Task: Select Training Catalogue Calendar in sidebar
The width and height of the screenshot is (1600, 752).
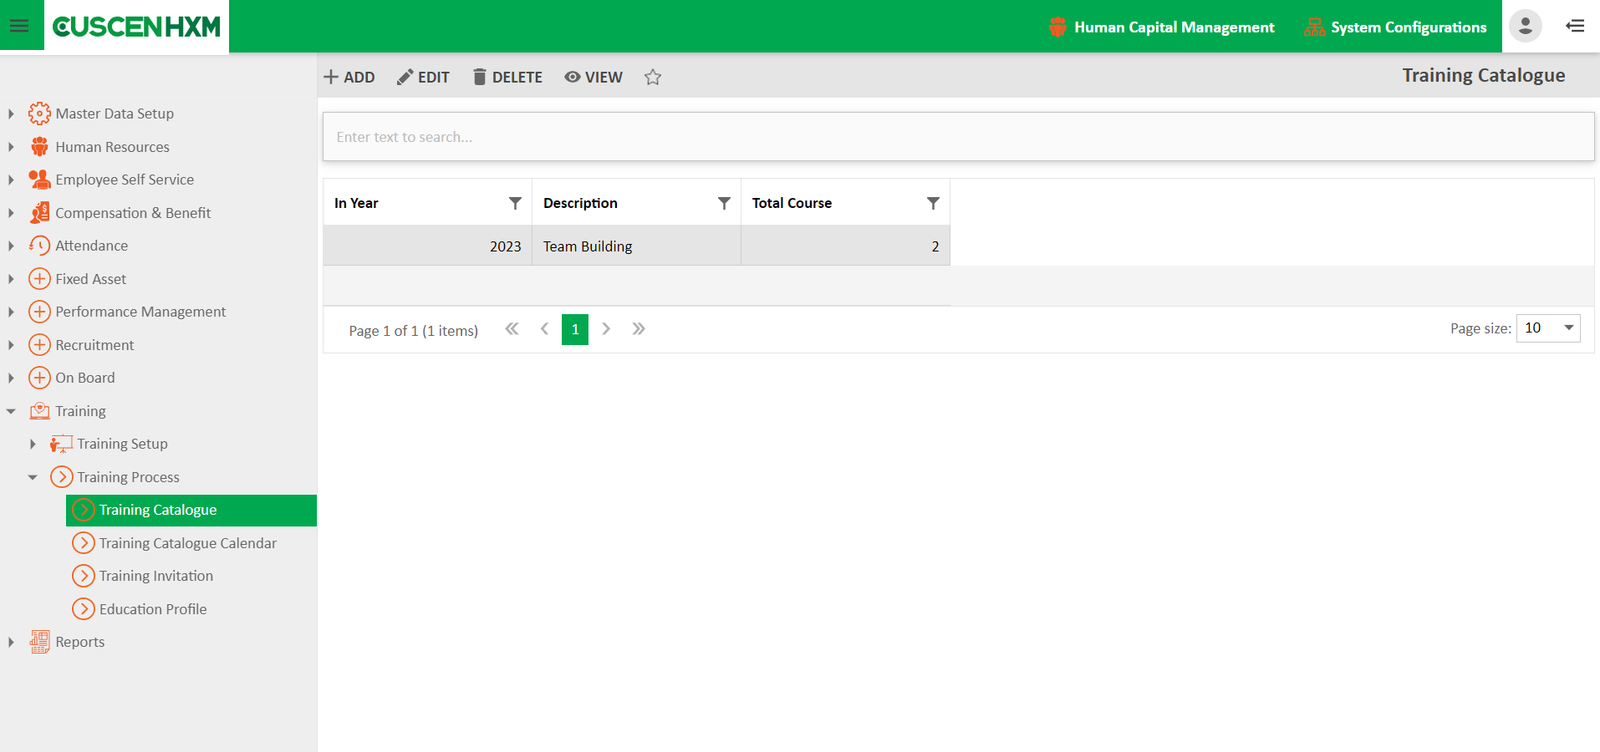Action: 187,543
